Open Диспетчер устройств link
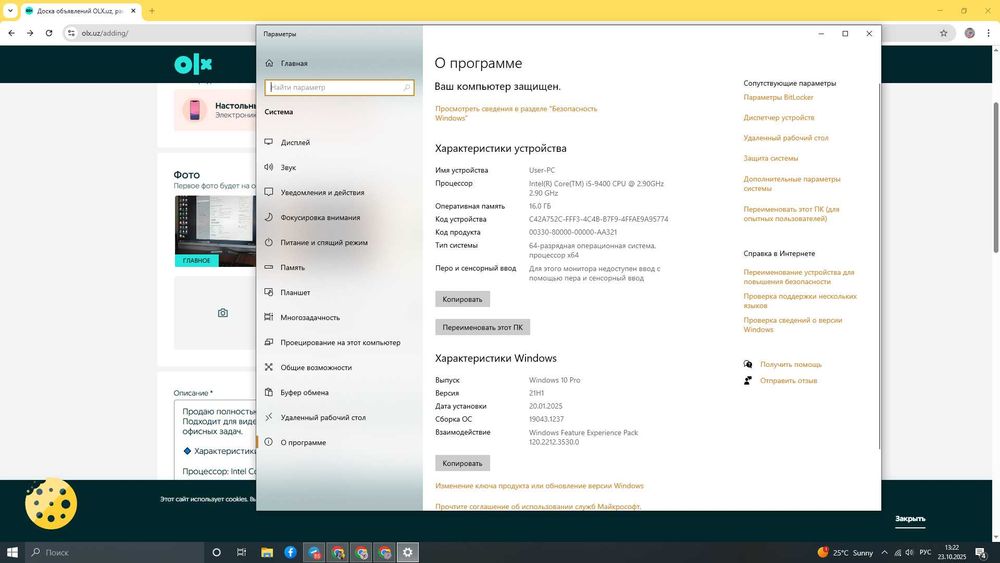Image resolution: width=1000 pixels, height=563 pixels. [779, 118]
